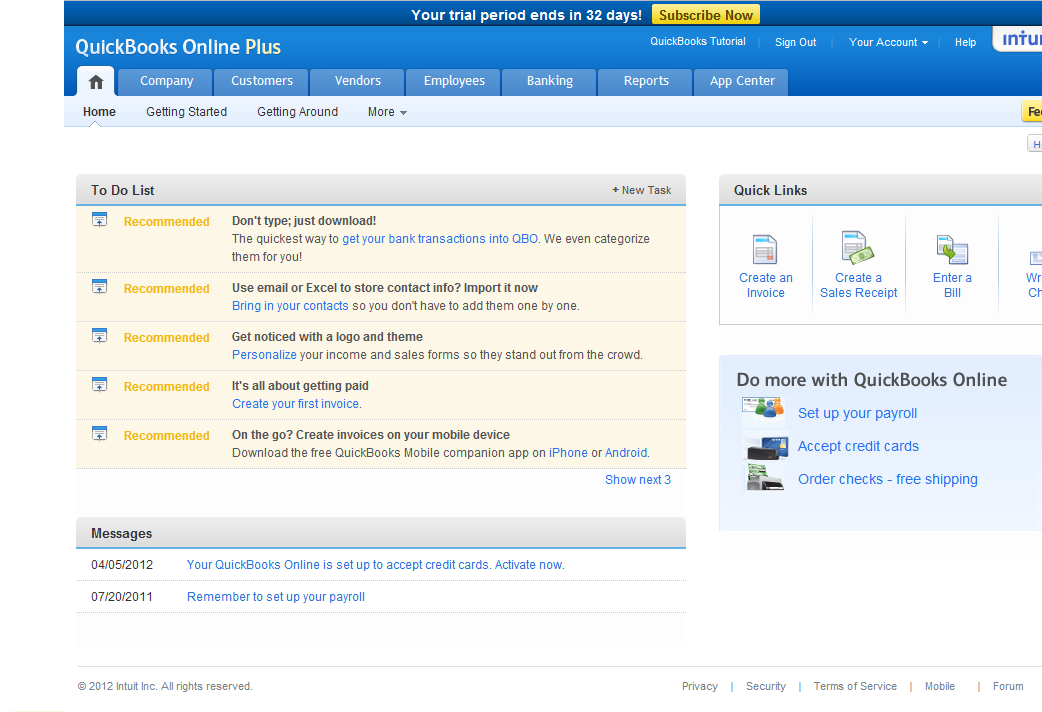1042x712 pixels.
Task: Click 'Create your first invoice' link
Action: [296, 404]
